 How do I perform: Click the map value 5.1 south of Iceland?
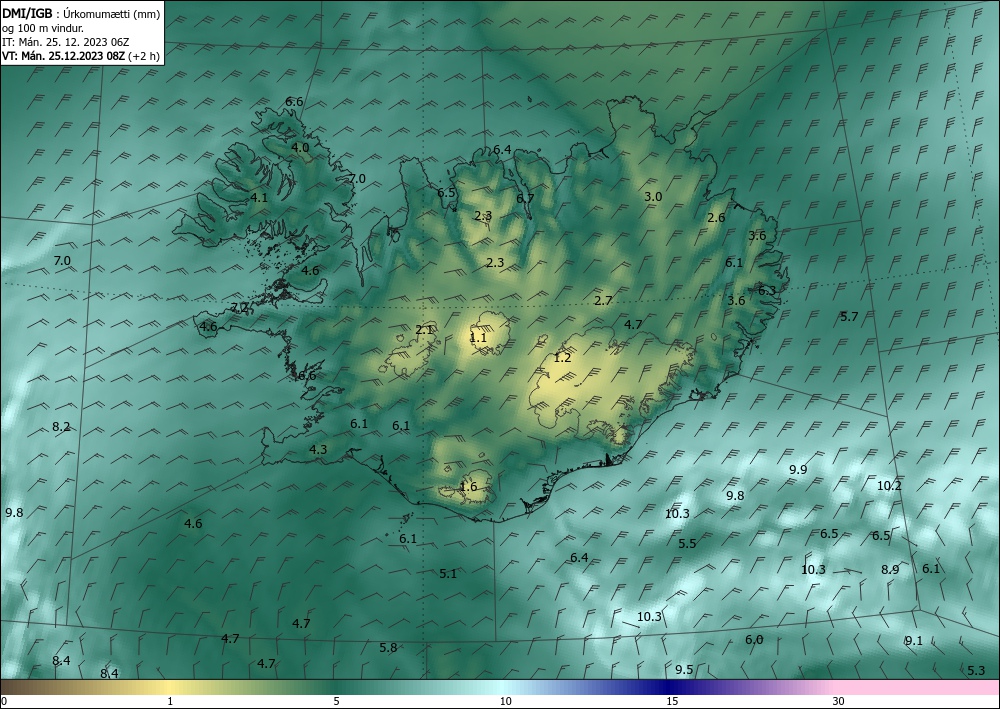pos(448,573)
